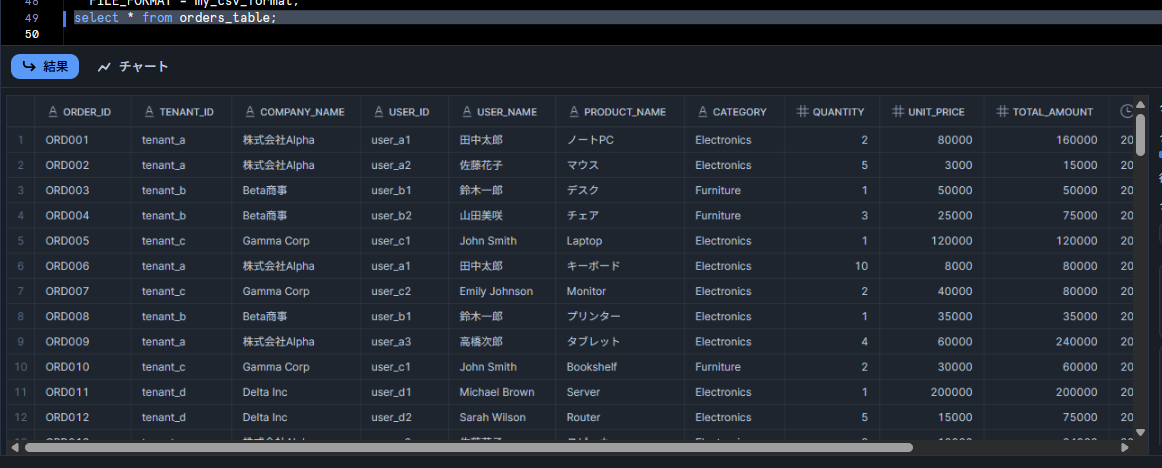Click Gamma Corp cell in ORD007 row
The height and width of the screenshot is (468, 1162).
point(296,291)
